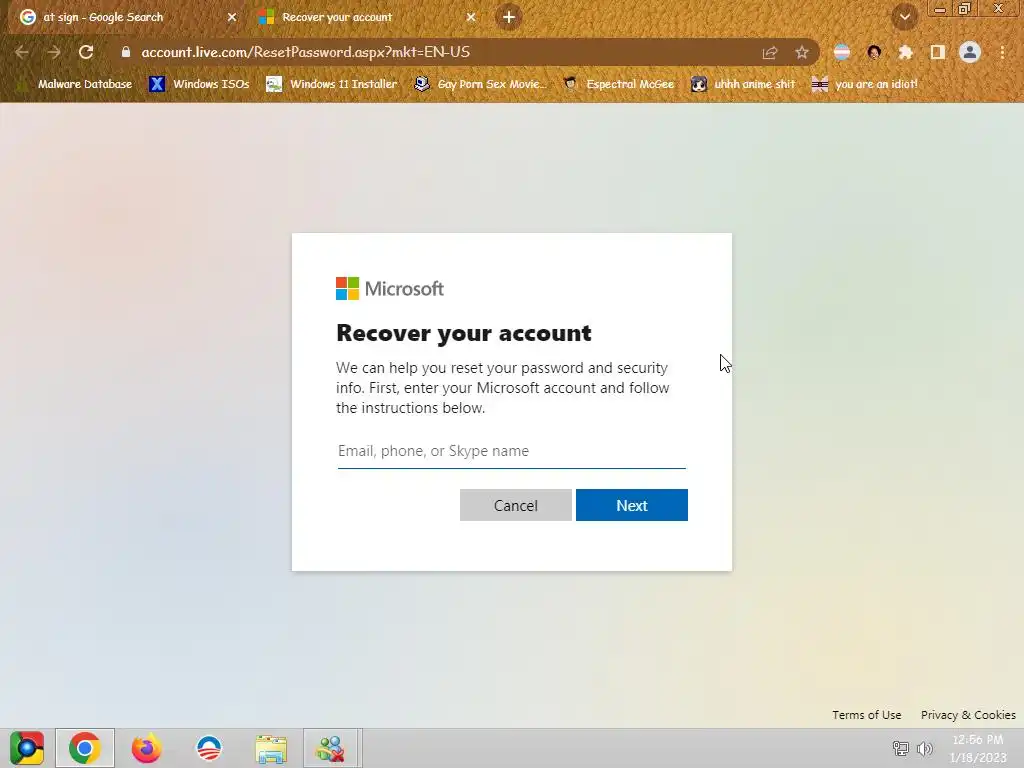Image resolution: width=1024 pixels, height=768 pixels.
Task: Click the Microsoft logo
Action: (390, 289)
